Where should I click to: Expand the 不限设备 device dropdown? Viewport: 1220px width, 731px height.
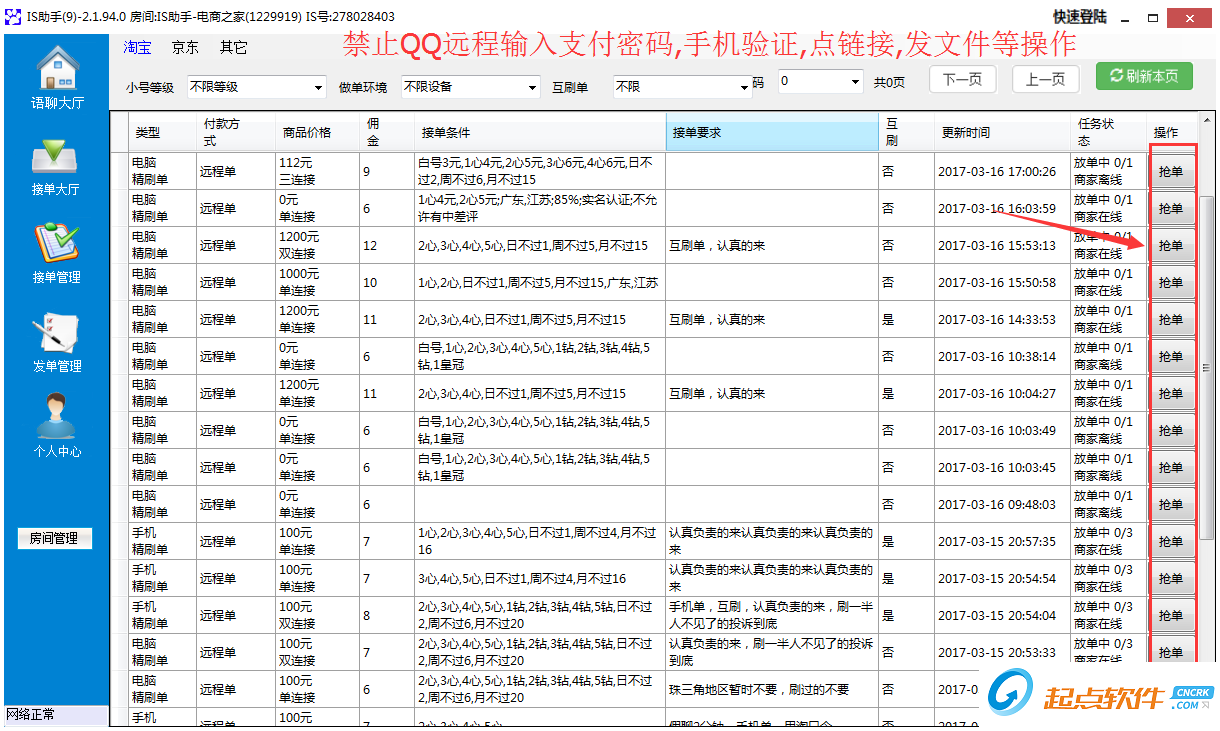[470, 87]
